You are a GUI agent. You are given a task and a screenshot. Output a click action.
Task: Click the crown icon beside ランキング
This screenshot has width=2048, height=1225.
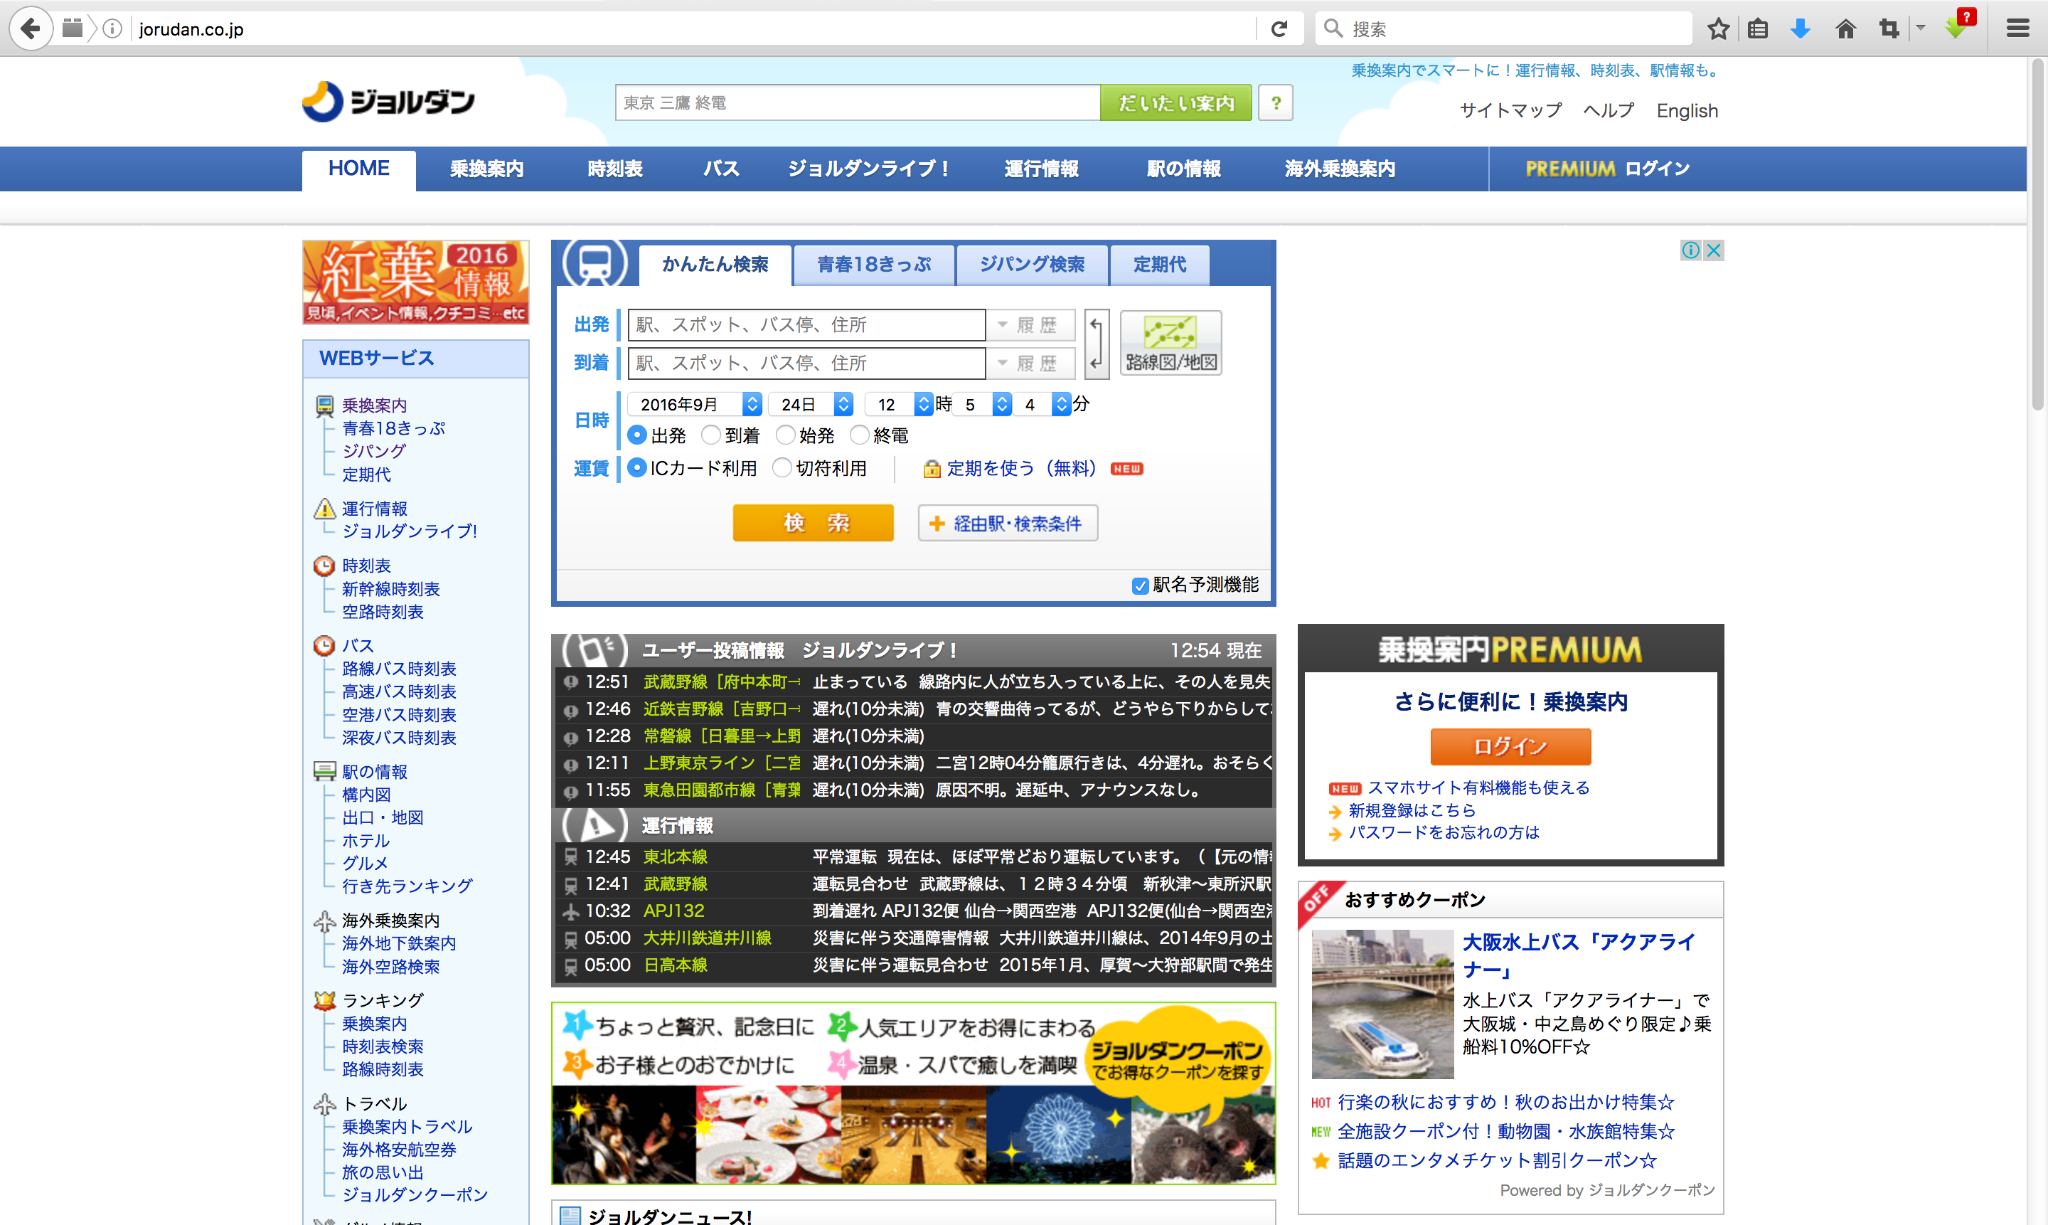[x=325, y=1000]
